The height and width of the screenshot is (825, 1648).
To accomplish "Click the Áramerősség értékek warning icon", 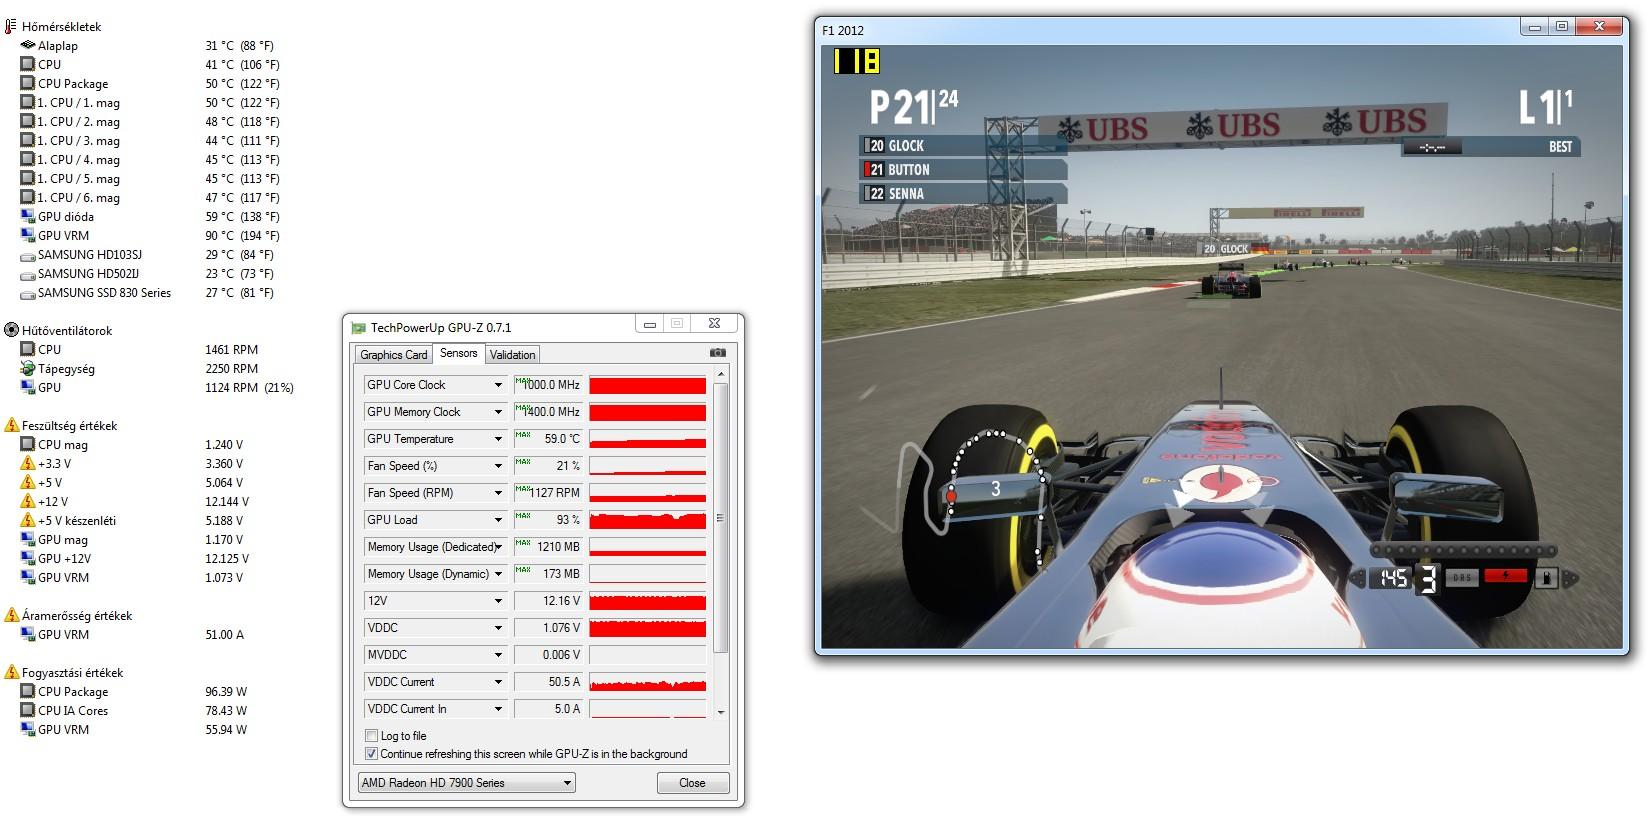I will pyautogui.click(x=12, y=615).
